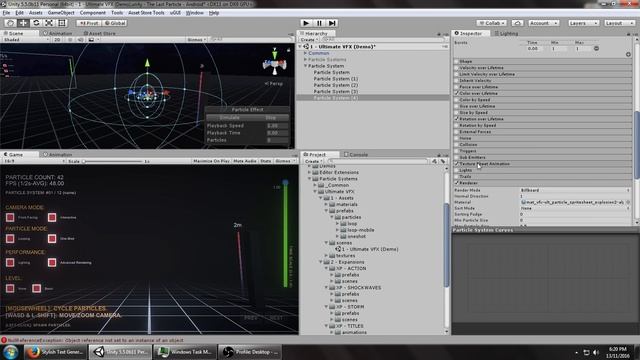Toggle Advanced Rendering performance box
640x360 pixels.
coord(52,262)
